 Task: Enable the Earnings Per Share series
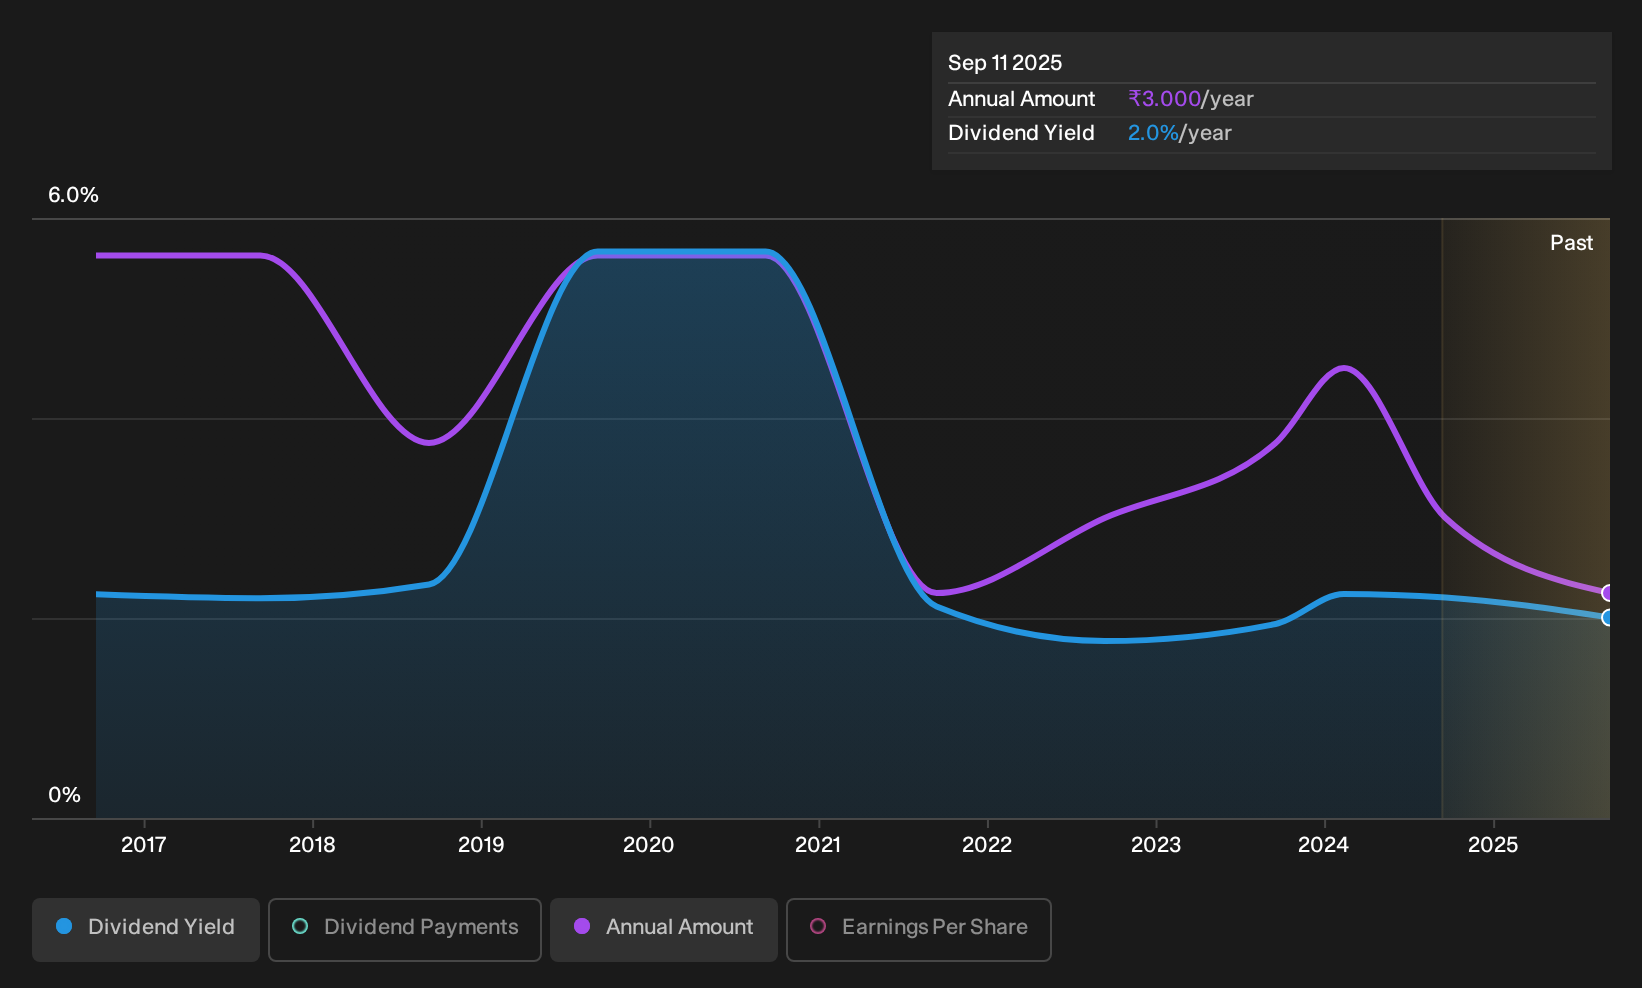pyautogui.click(x=919, y=930)
